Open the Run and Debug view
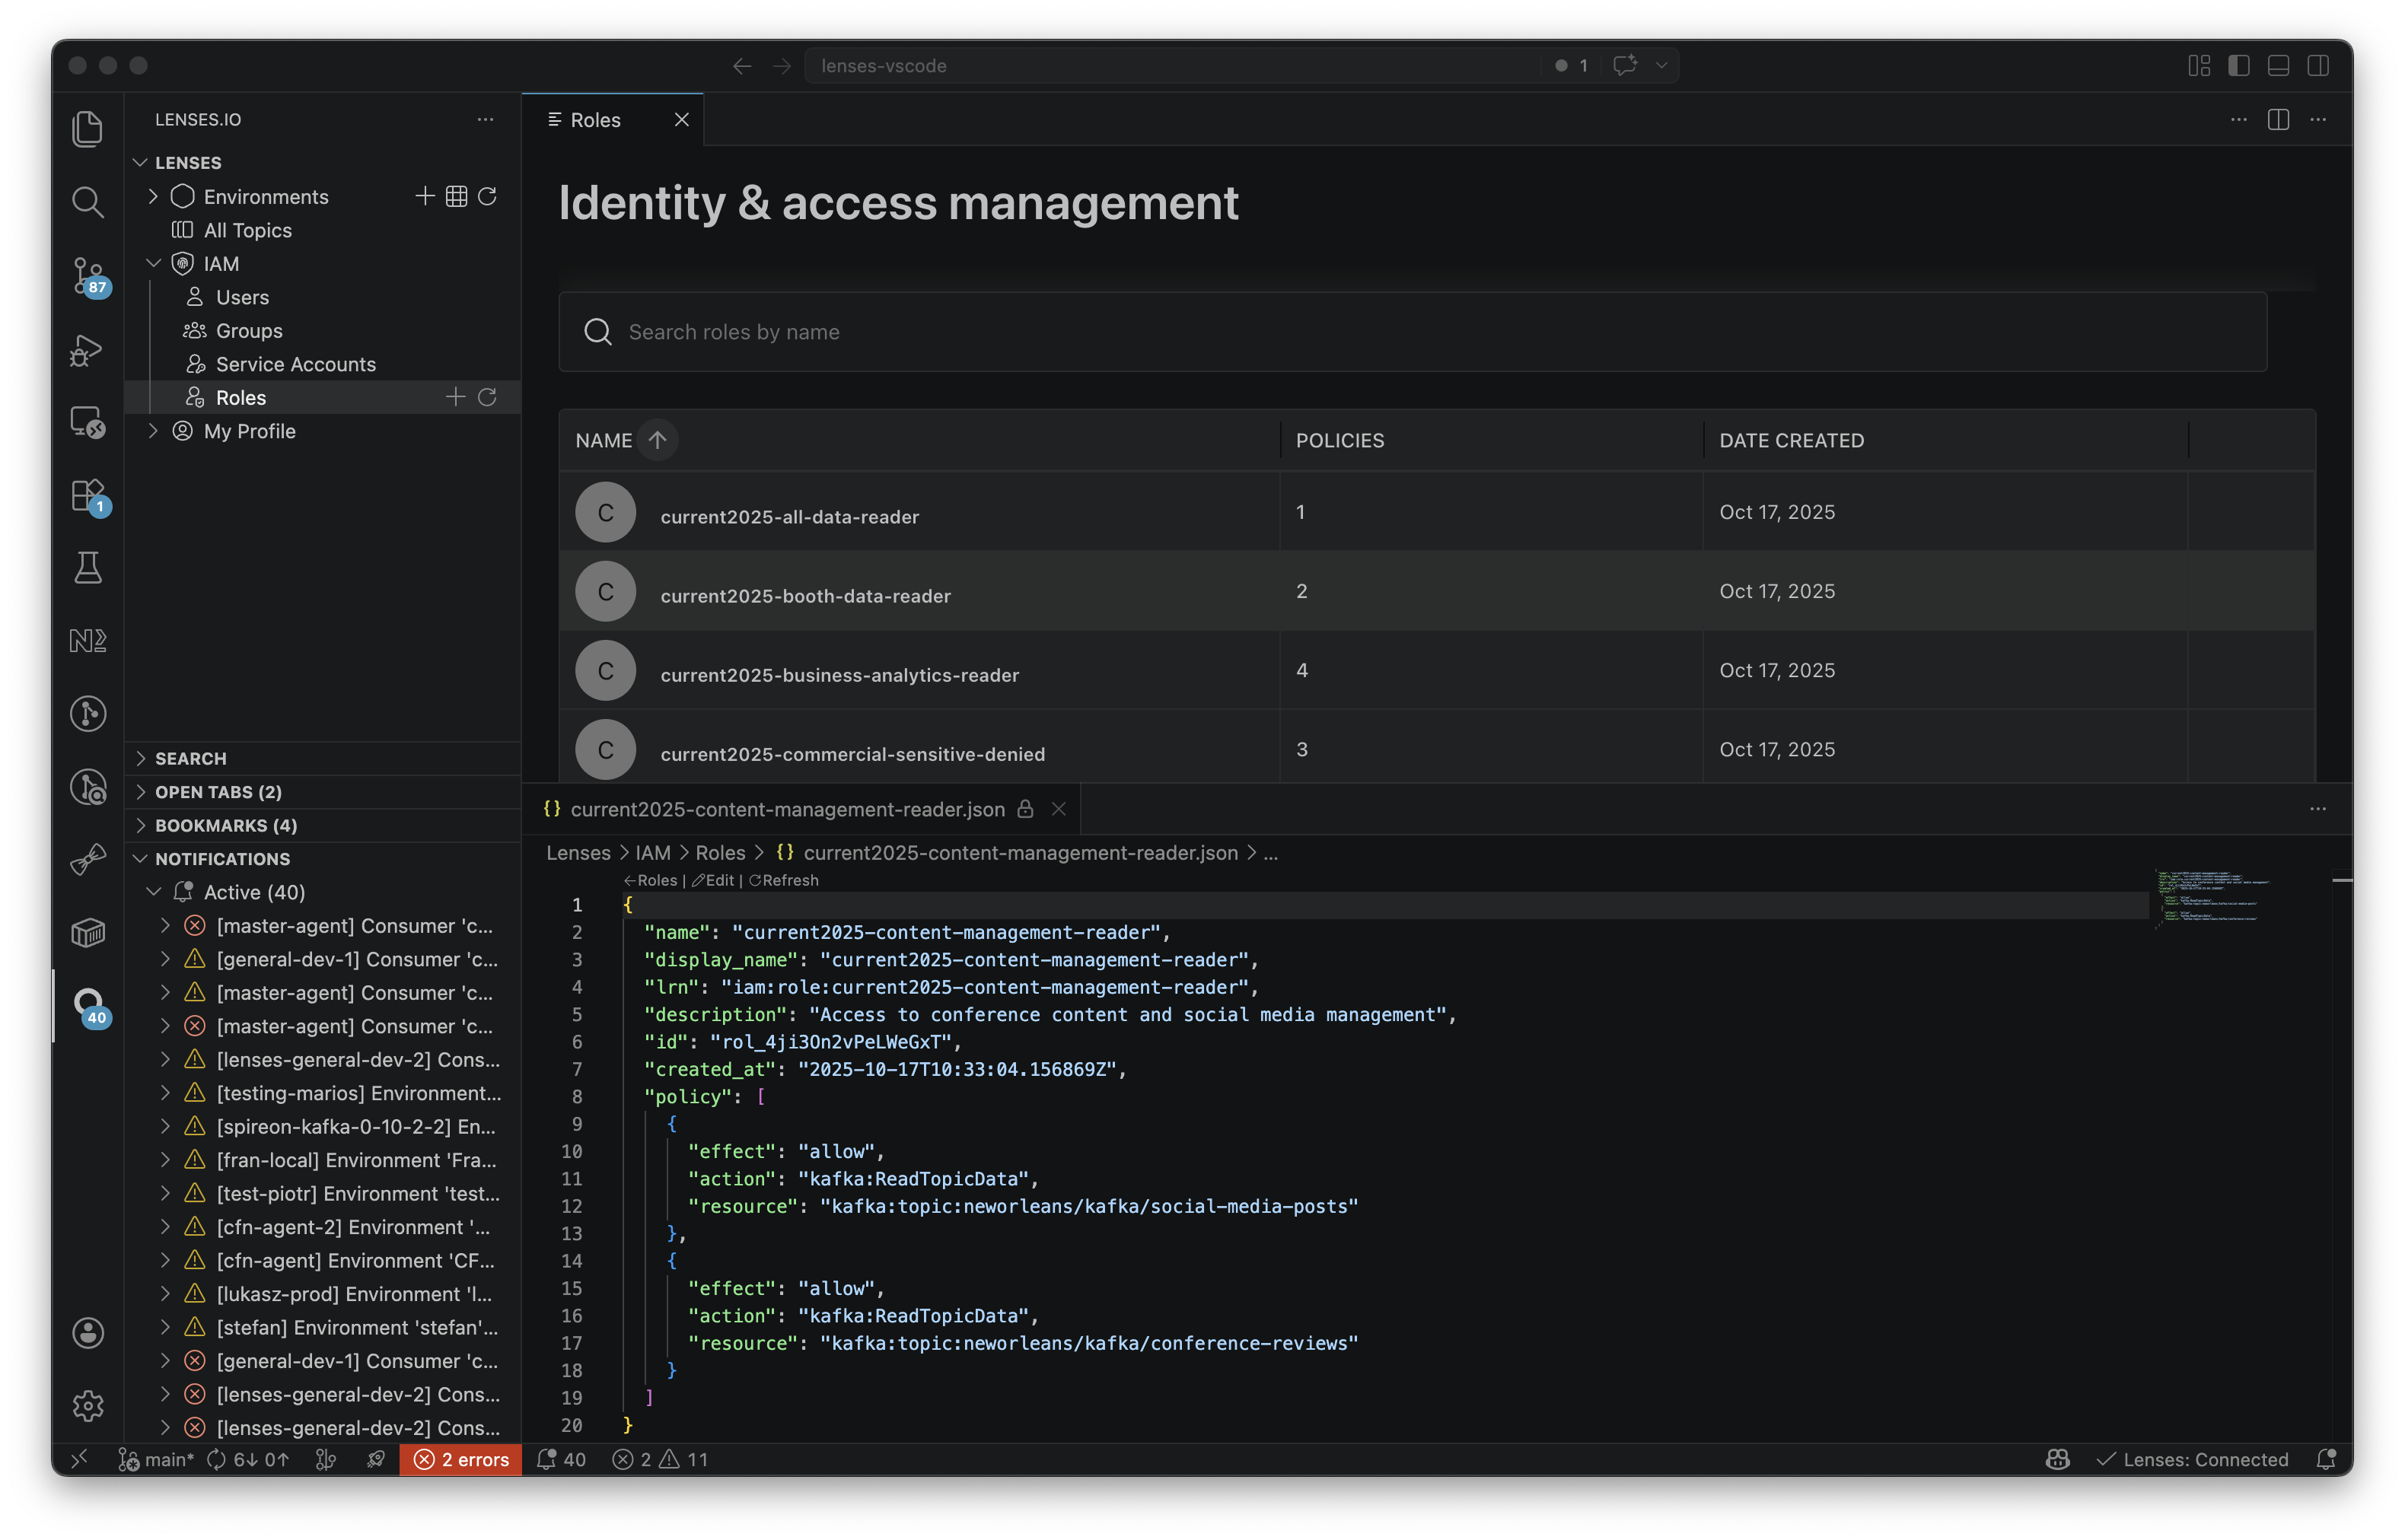 88,350
